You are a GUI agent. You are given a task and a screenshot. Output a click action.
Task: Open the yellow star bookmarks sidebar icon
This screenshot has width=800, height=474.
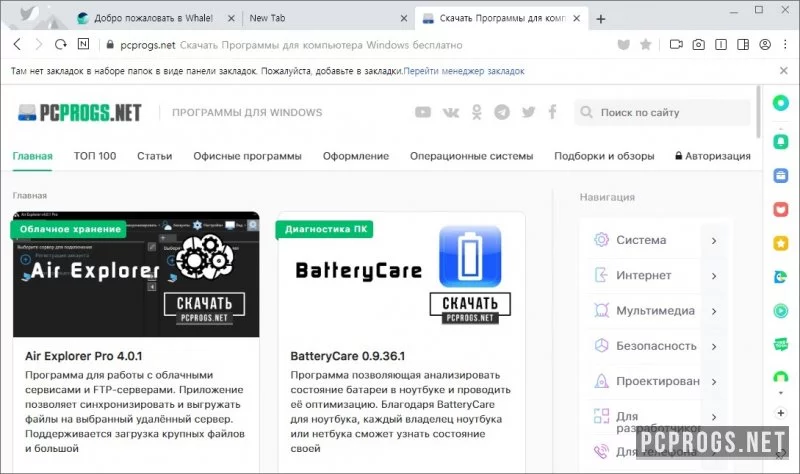tap(781, 243)
